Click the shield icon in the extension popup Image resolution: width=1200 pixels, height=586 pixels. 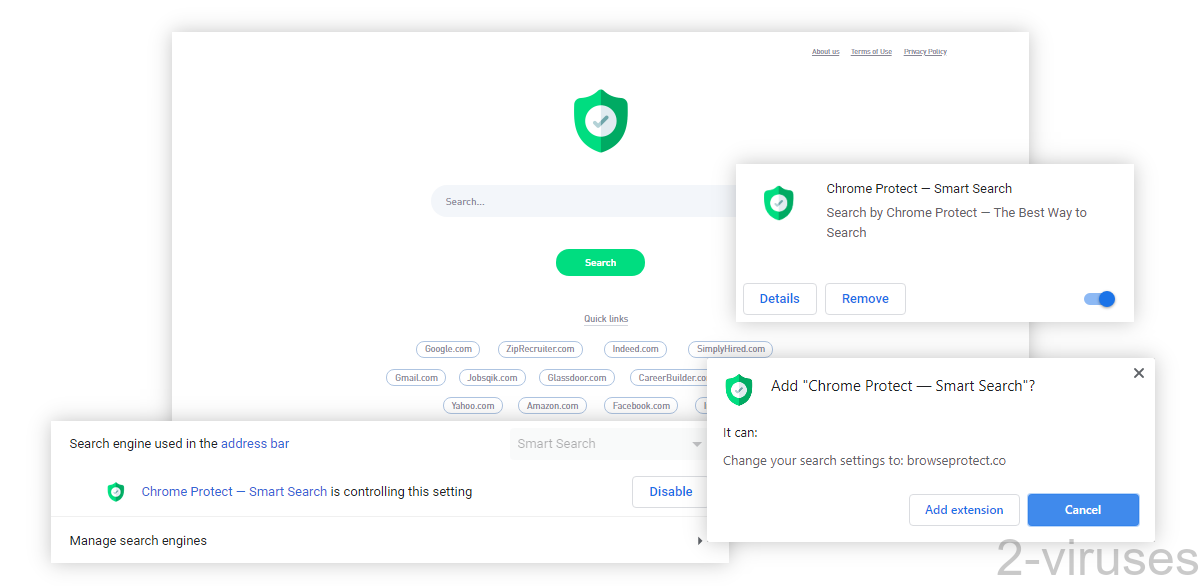pyautogui.click(x=779, y=203)
